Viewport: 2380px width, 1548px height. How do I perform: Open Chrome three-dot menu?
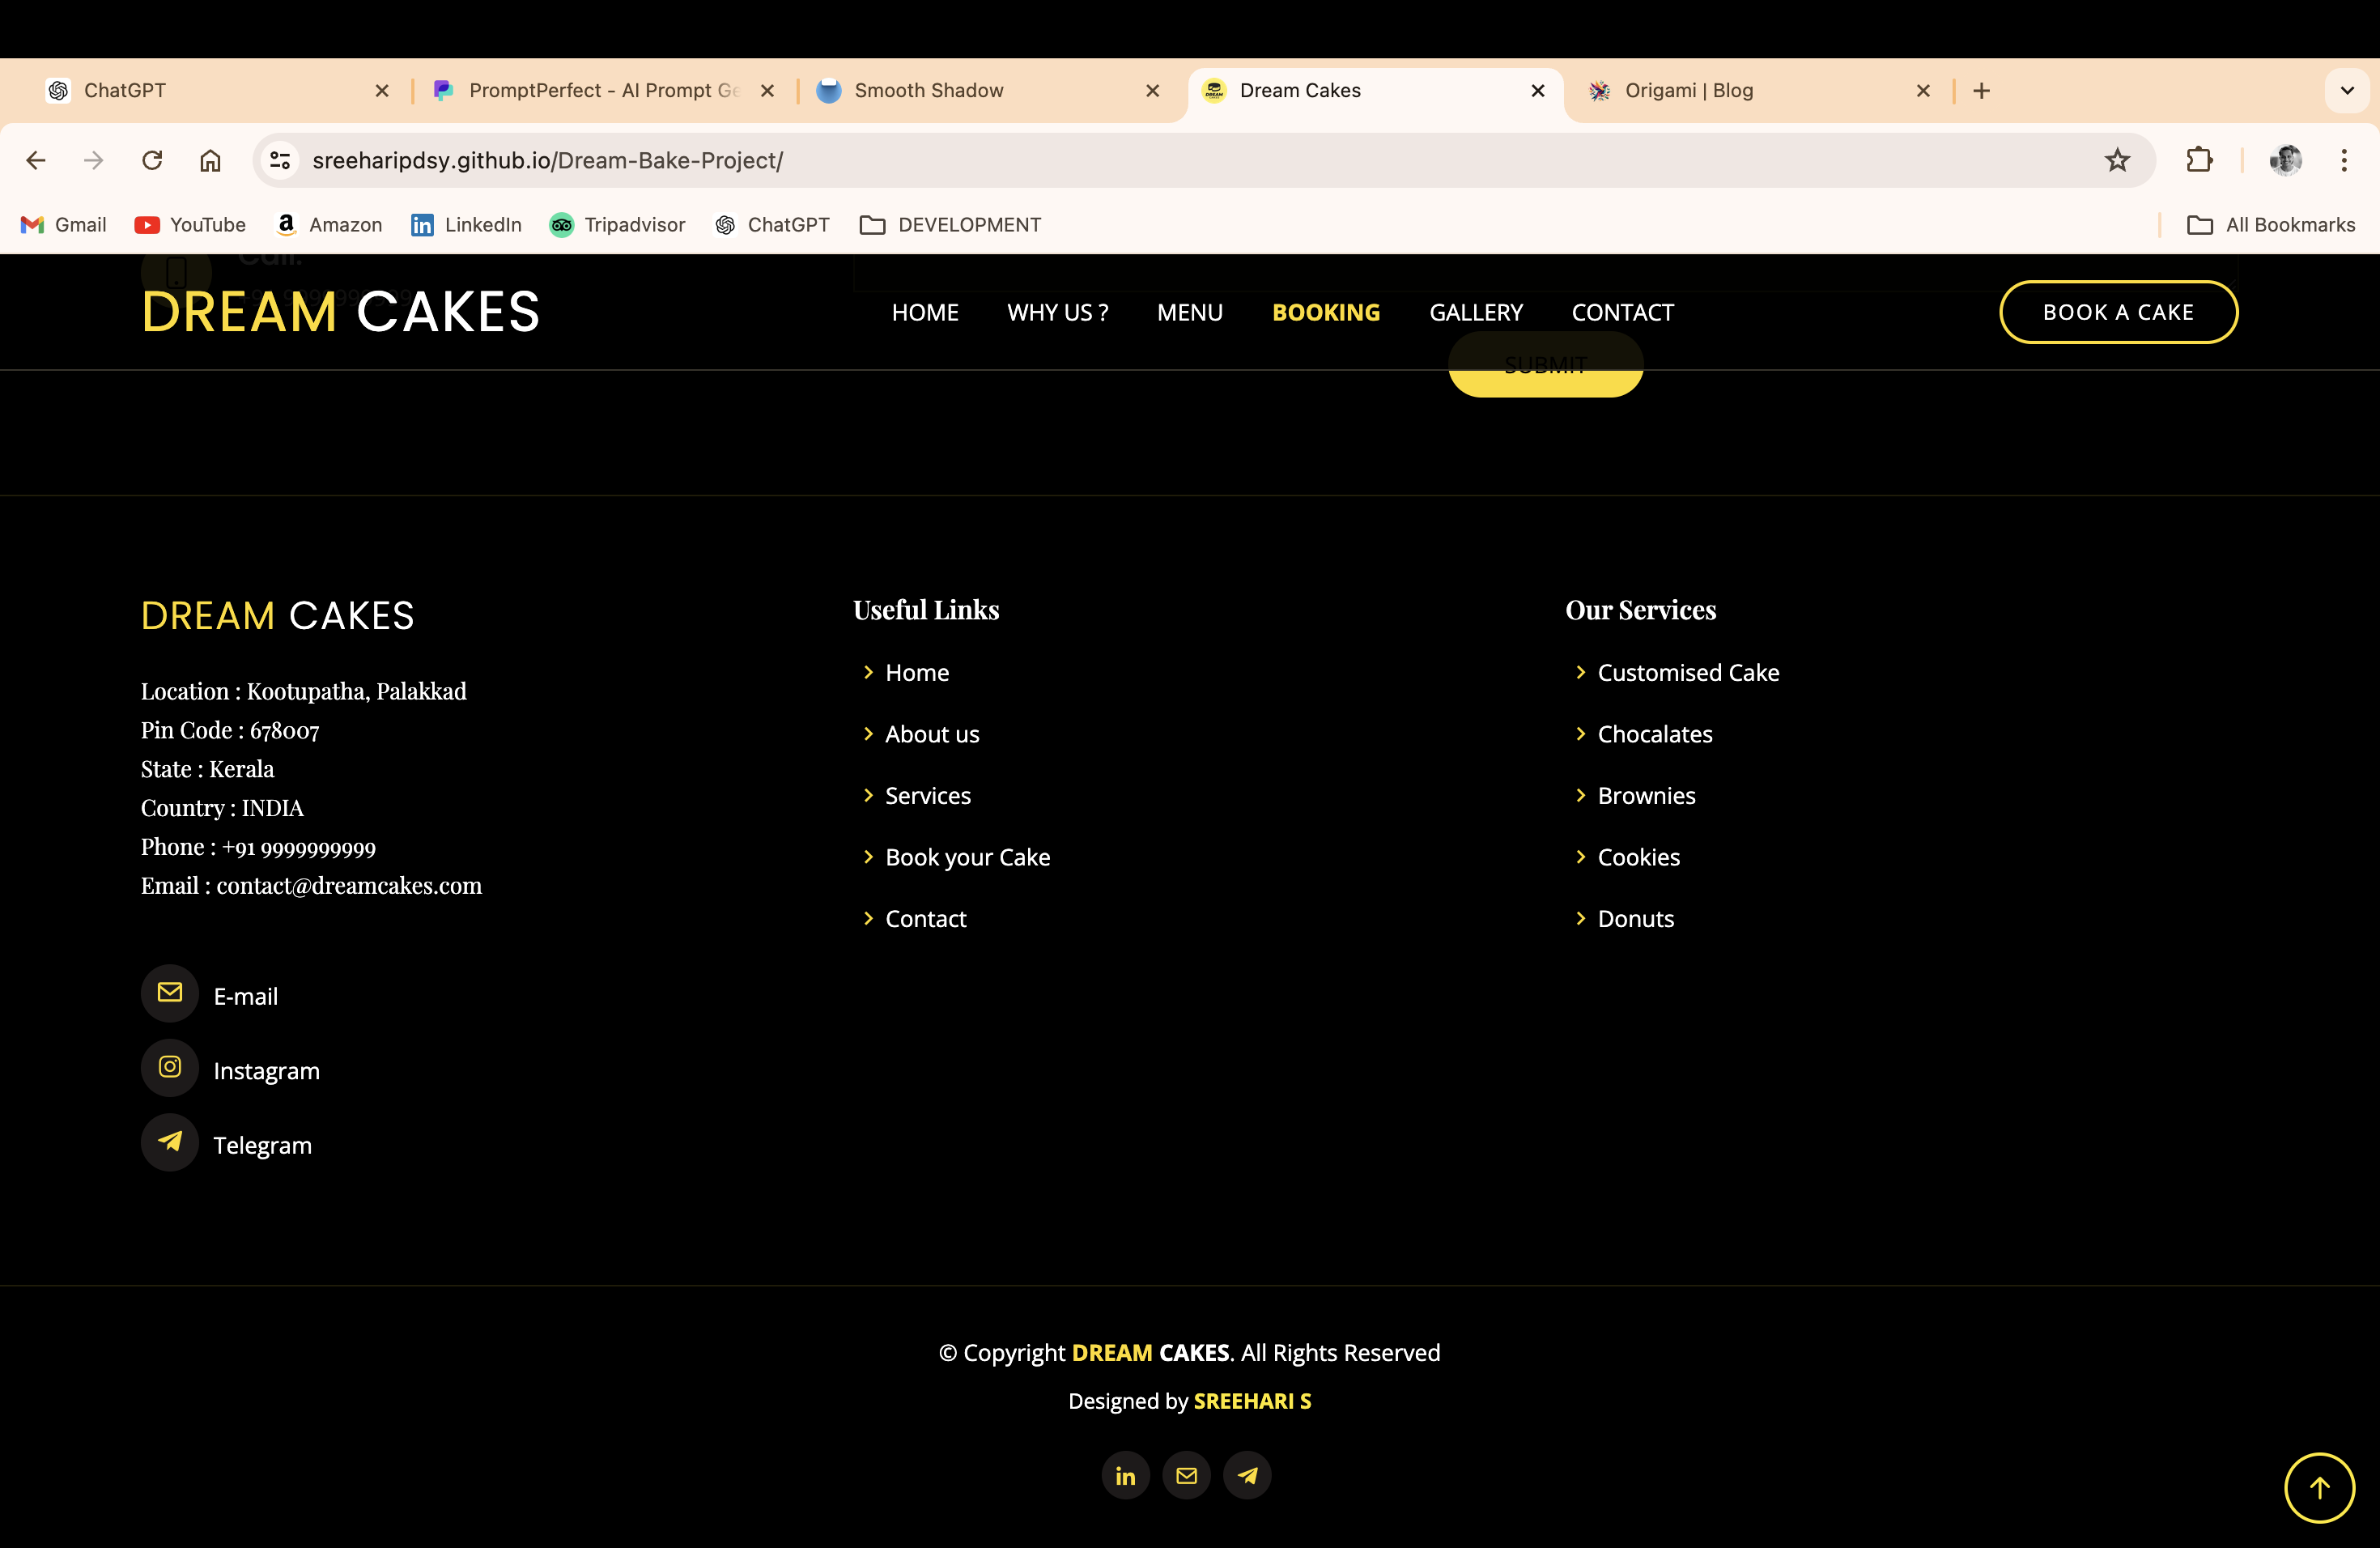point(2343,160)
